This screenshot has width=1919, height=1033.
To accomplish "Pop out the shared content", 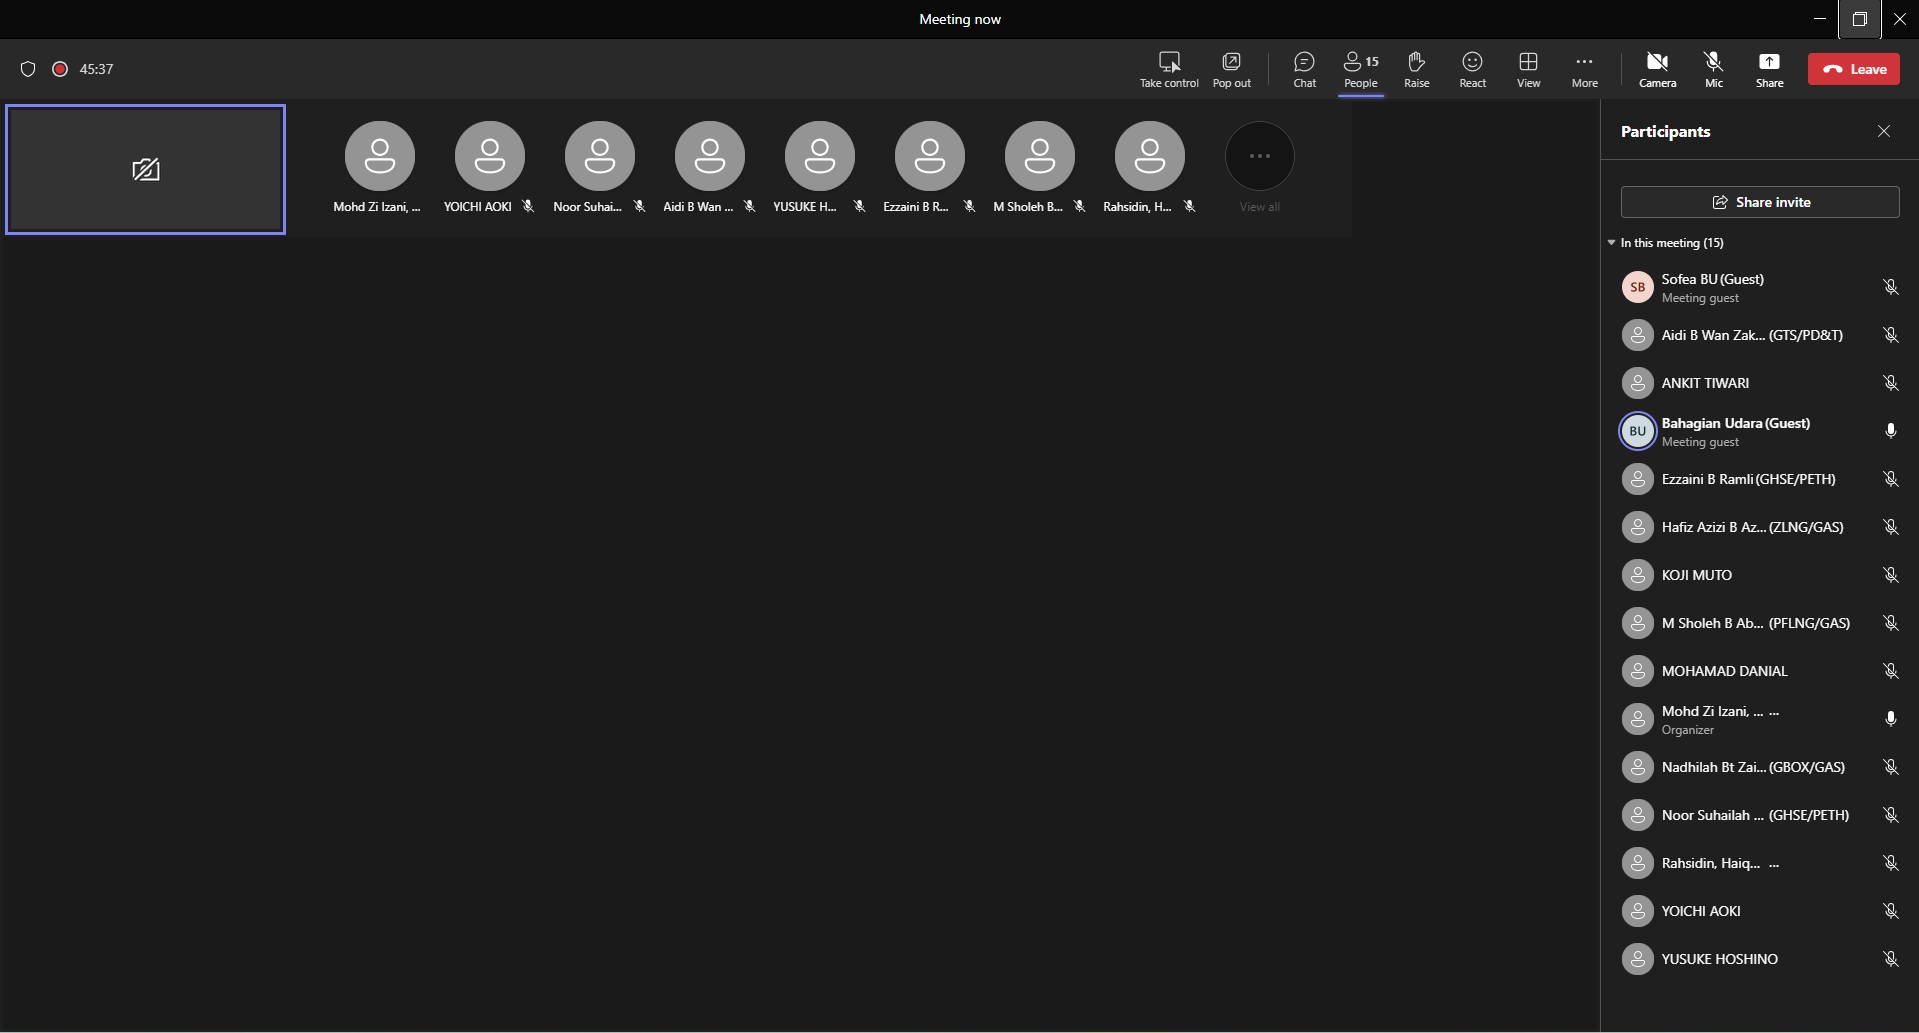I will pyautogui.click(x=1231, y=69).
